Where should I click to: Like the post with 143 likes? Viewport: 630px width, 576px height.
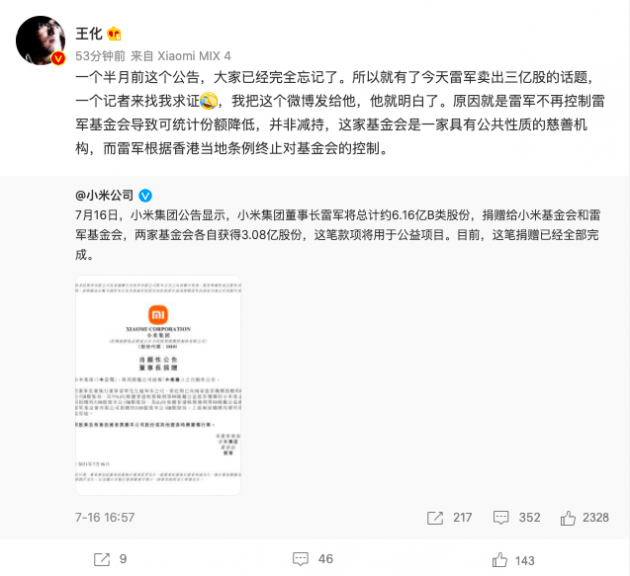click(x=499, y=560)
